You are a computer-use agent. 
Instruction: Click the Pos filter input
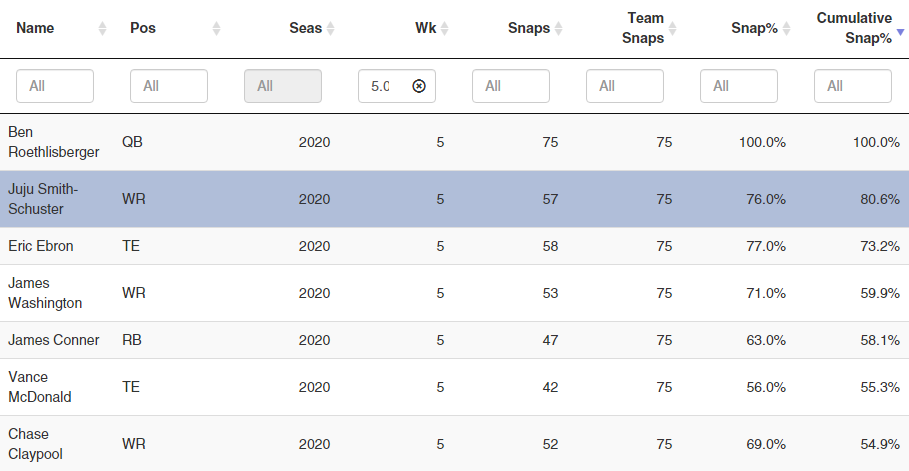point(169,86)
